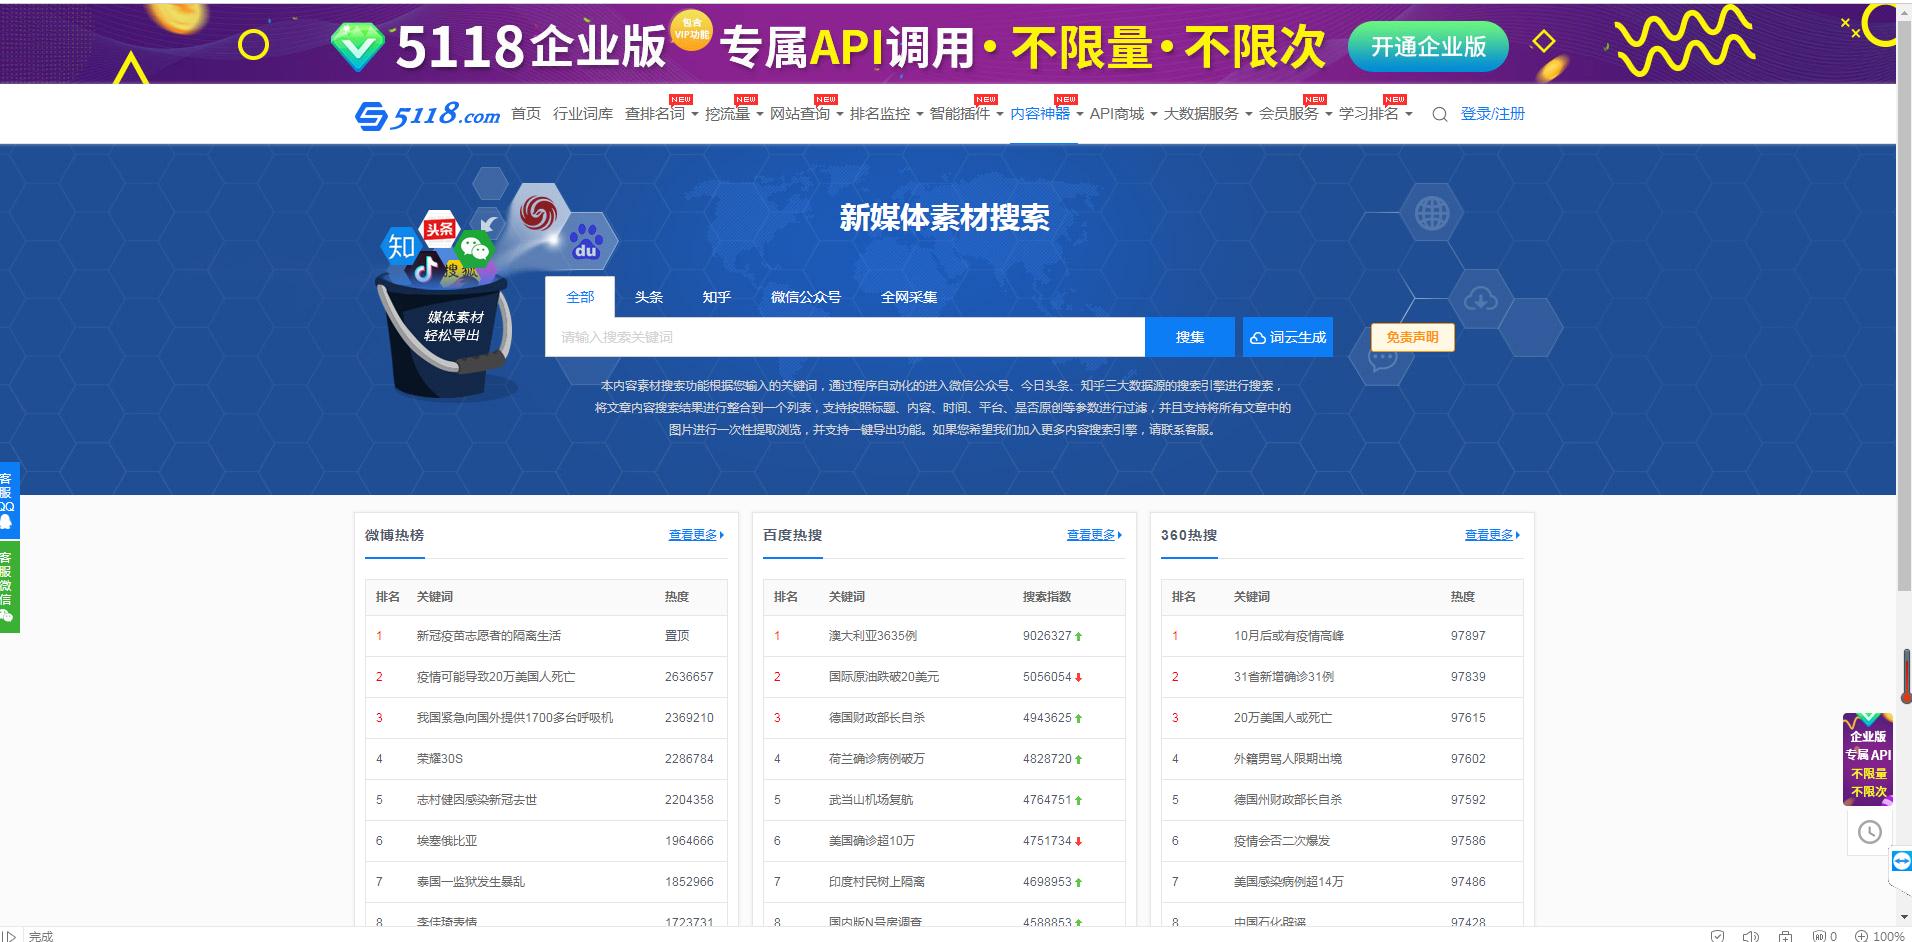Open the 免责声明 disclaimer button

1412,337
